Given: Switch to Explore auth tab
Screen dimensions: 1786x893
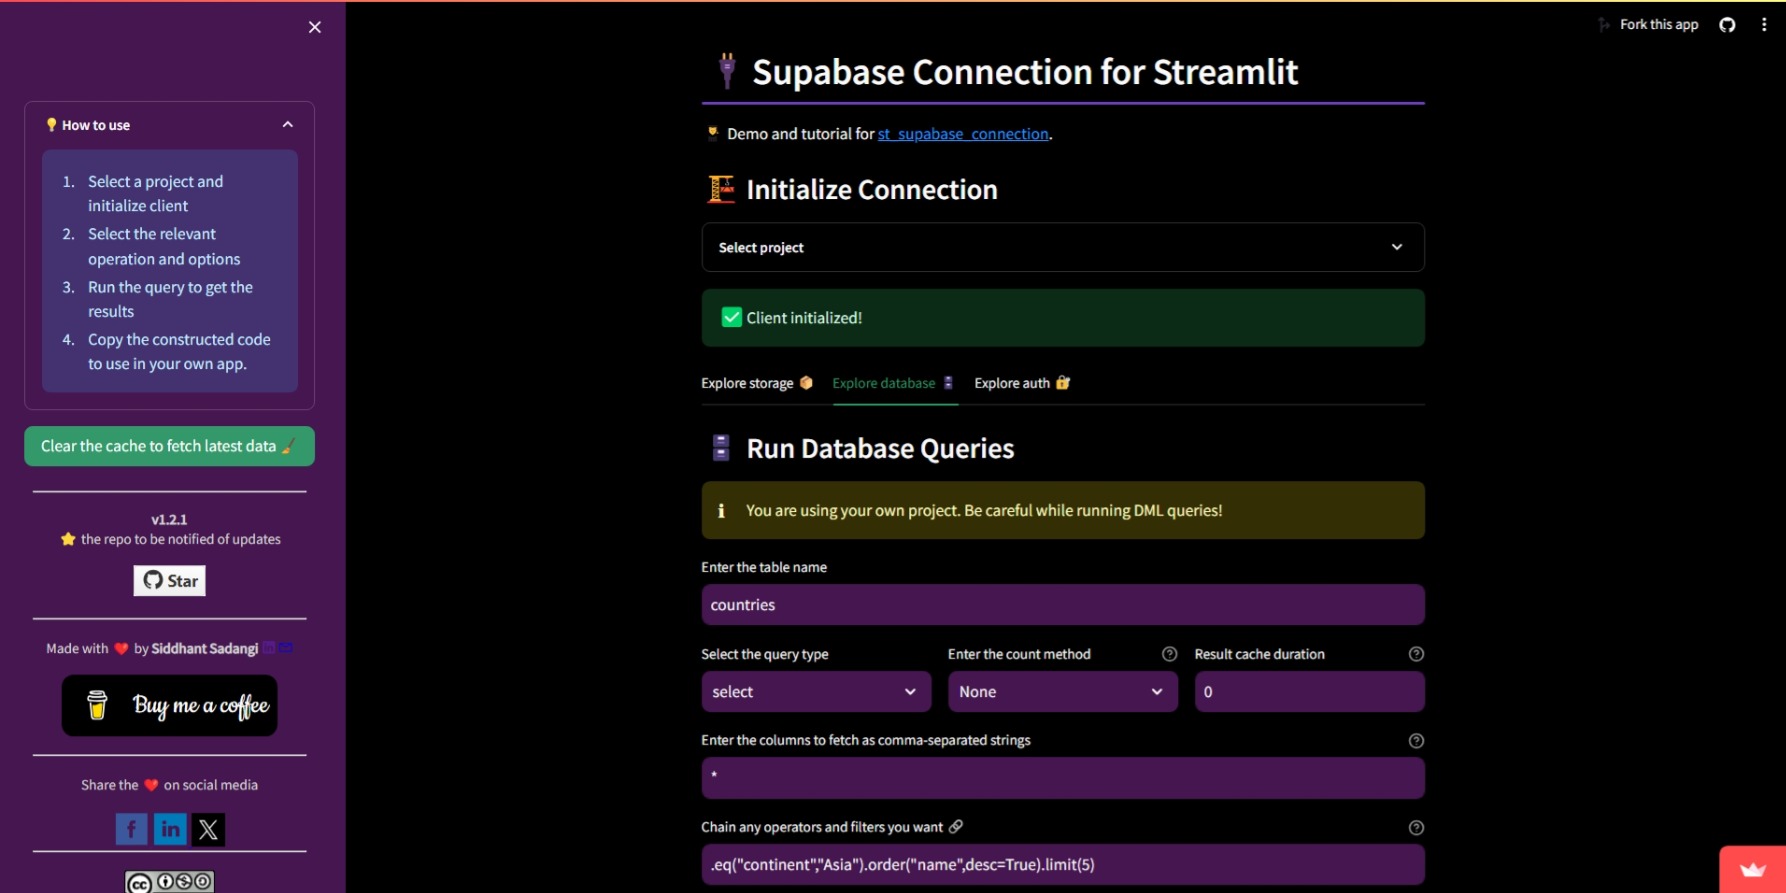Looking at the screenshot, I should pos(1022,383).
